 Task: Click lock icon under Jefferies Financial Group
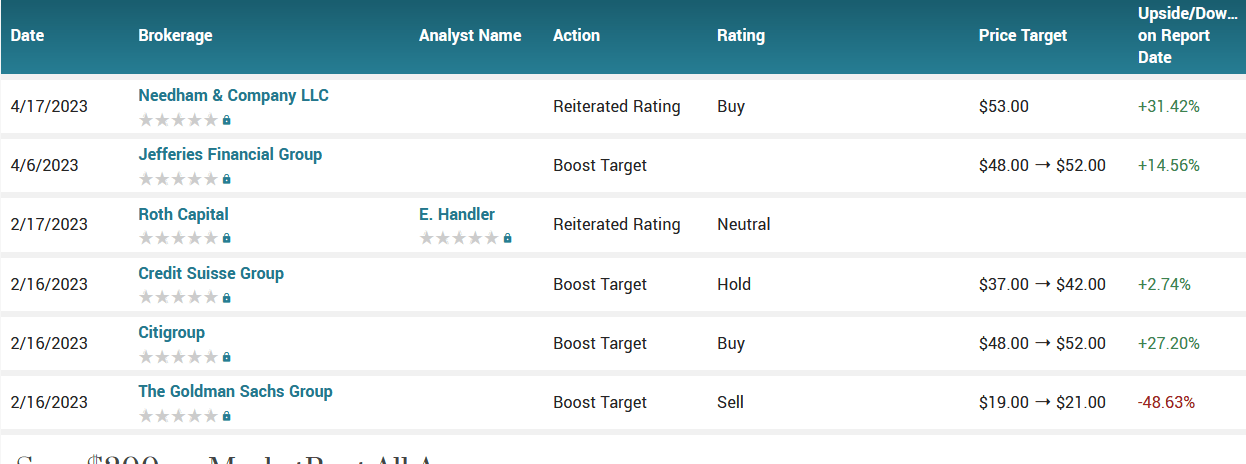pyautogui.click(x=227, y=179)
